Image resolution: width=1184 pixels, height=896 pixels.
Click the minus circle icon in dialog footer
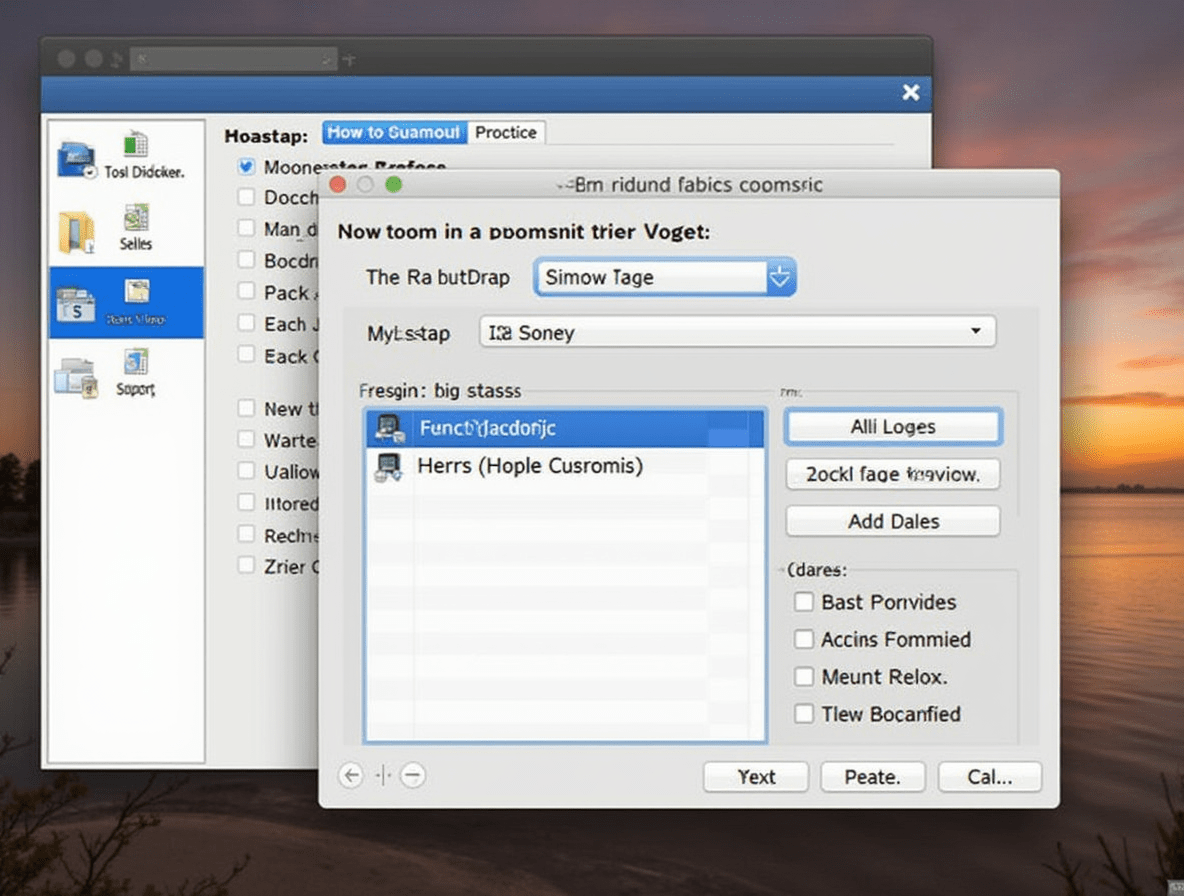(x=412, y=774)
